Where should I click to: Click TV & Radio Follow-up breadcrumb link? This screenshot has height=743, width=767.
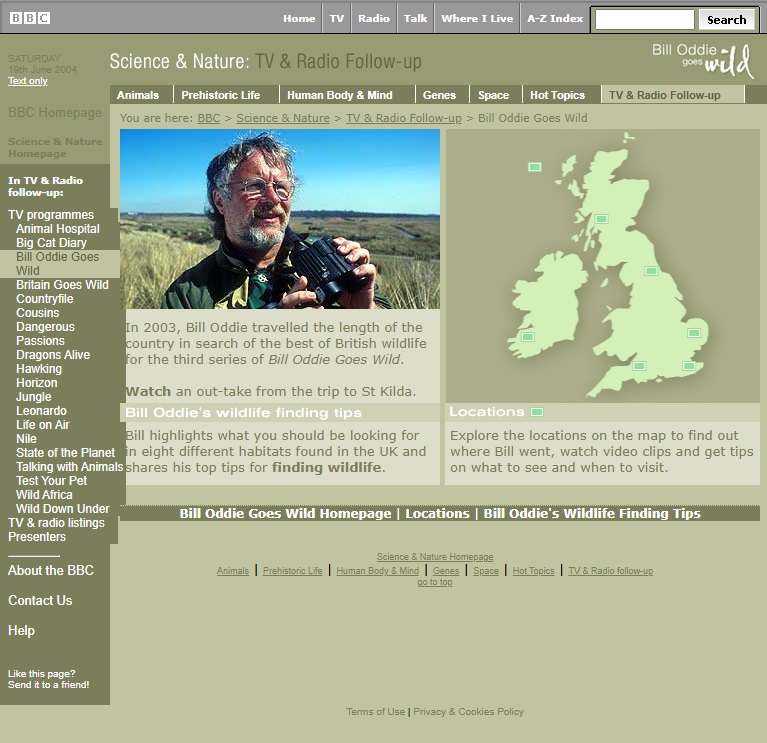(x=404, y=118)
